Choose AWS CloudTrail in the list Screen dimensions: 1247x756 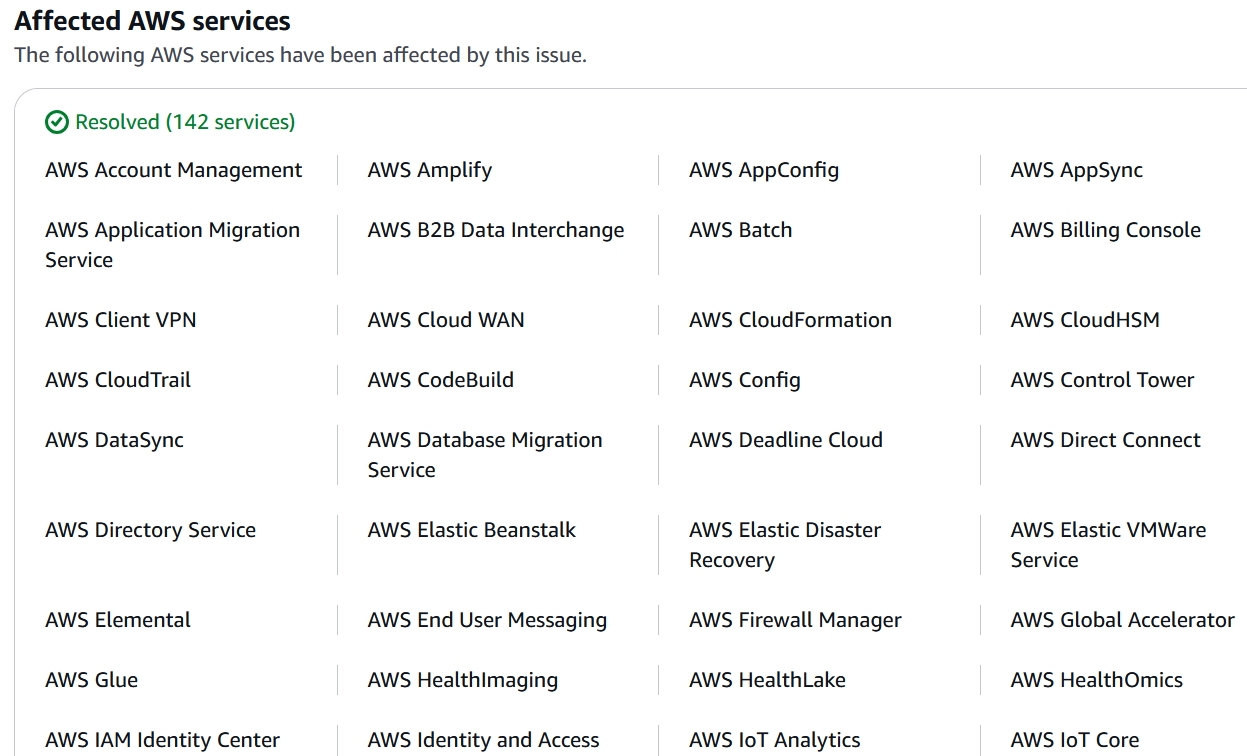(x=118, y=380)
